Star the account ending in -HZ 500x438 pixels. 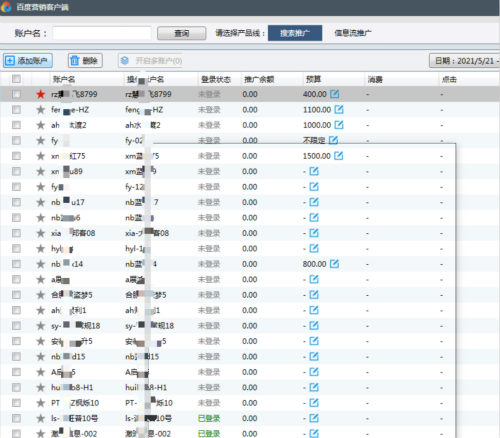[41, 110]
